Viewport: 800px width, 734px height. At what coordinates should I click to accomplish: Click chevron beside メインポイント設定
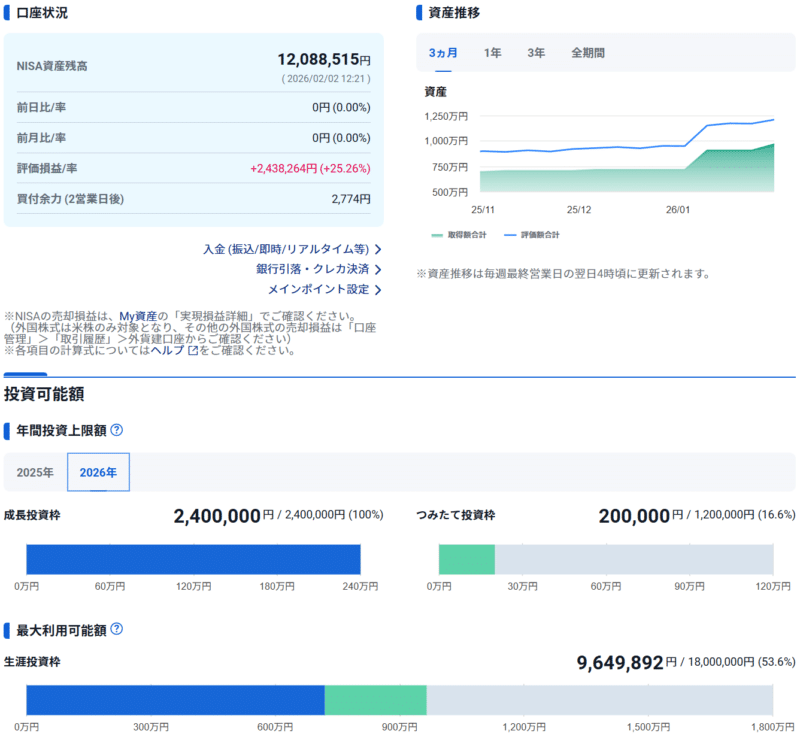[378, 290]
